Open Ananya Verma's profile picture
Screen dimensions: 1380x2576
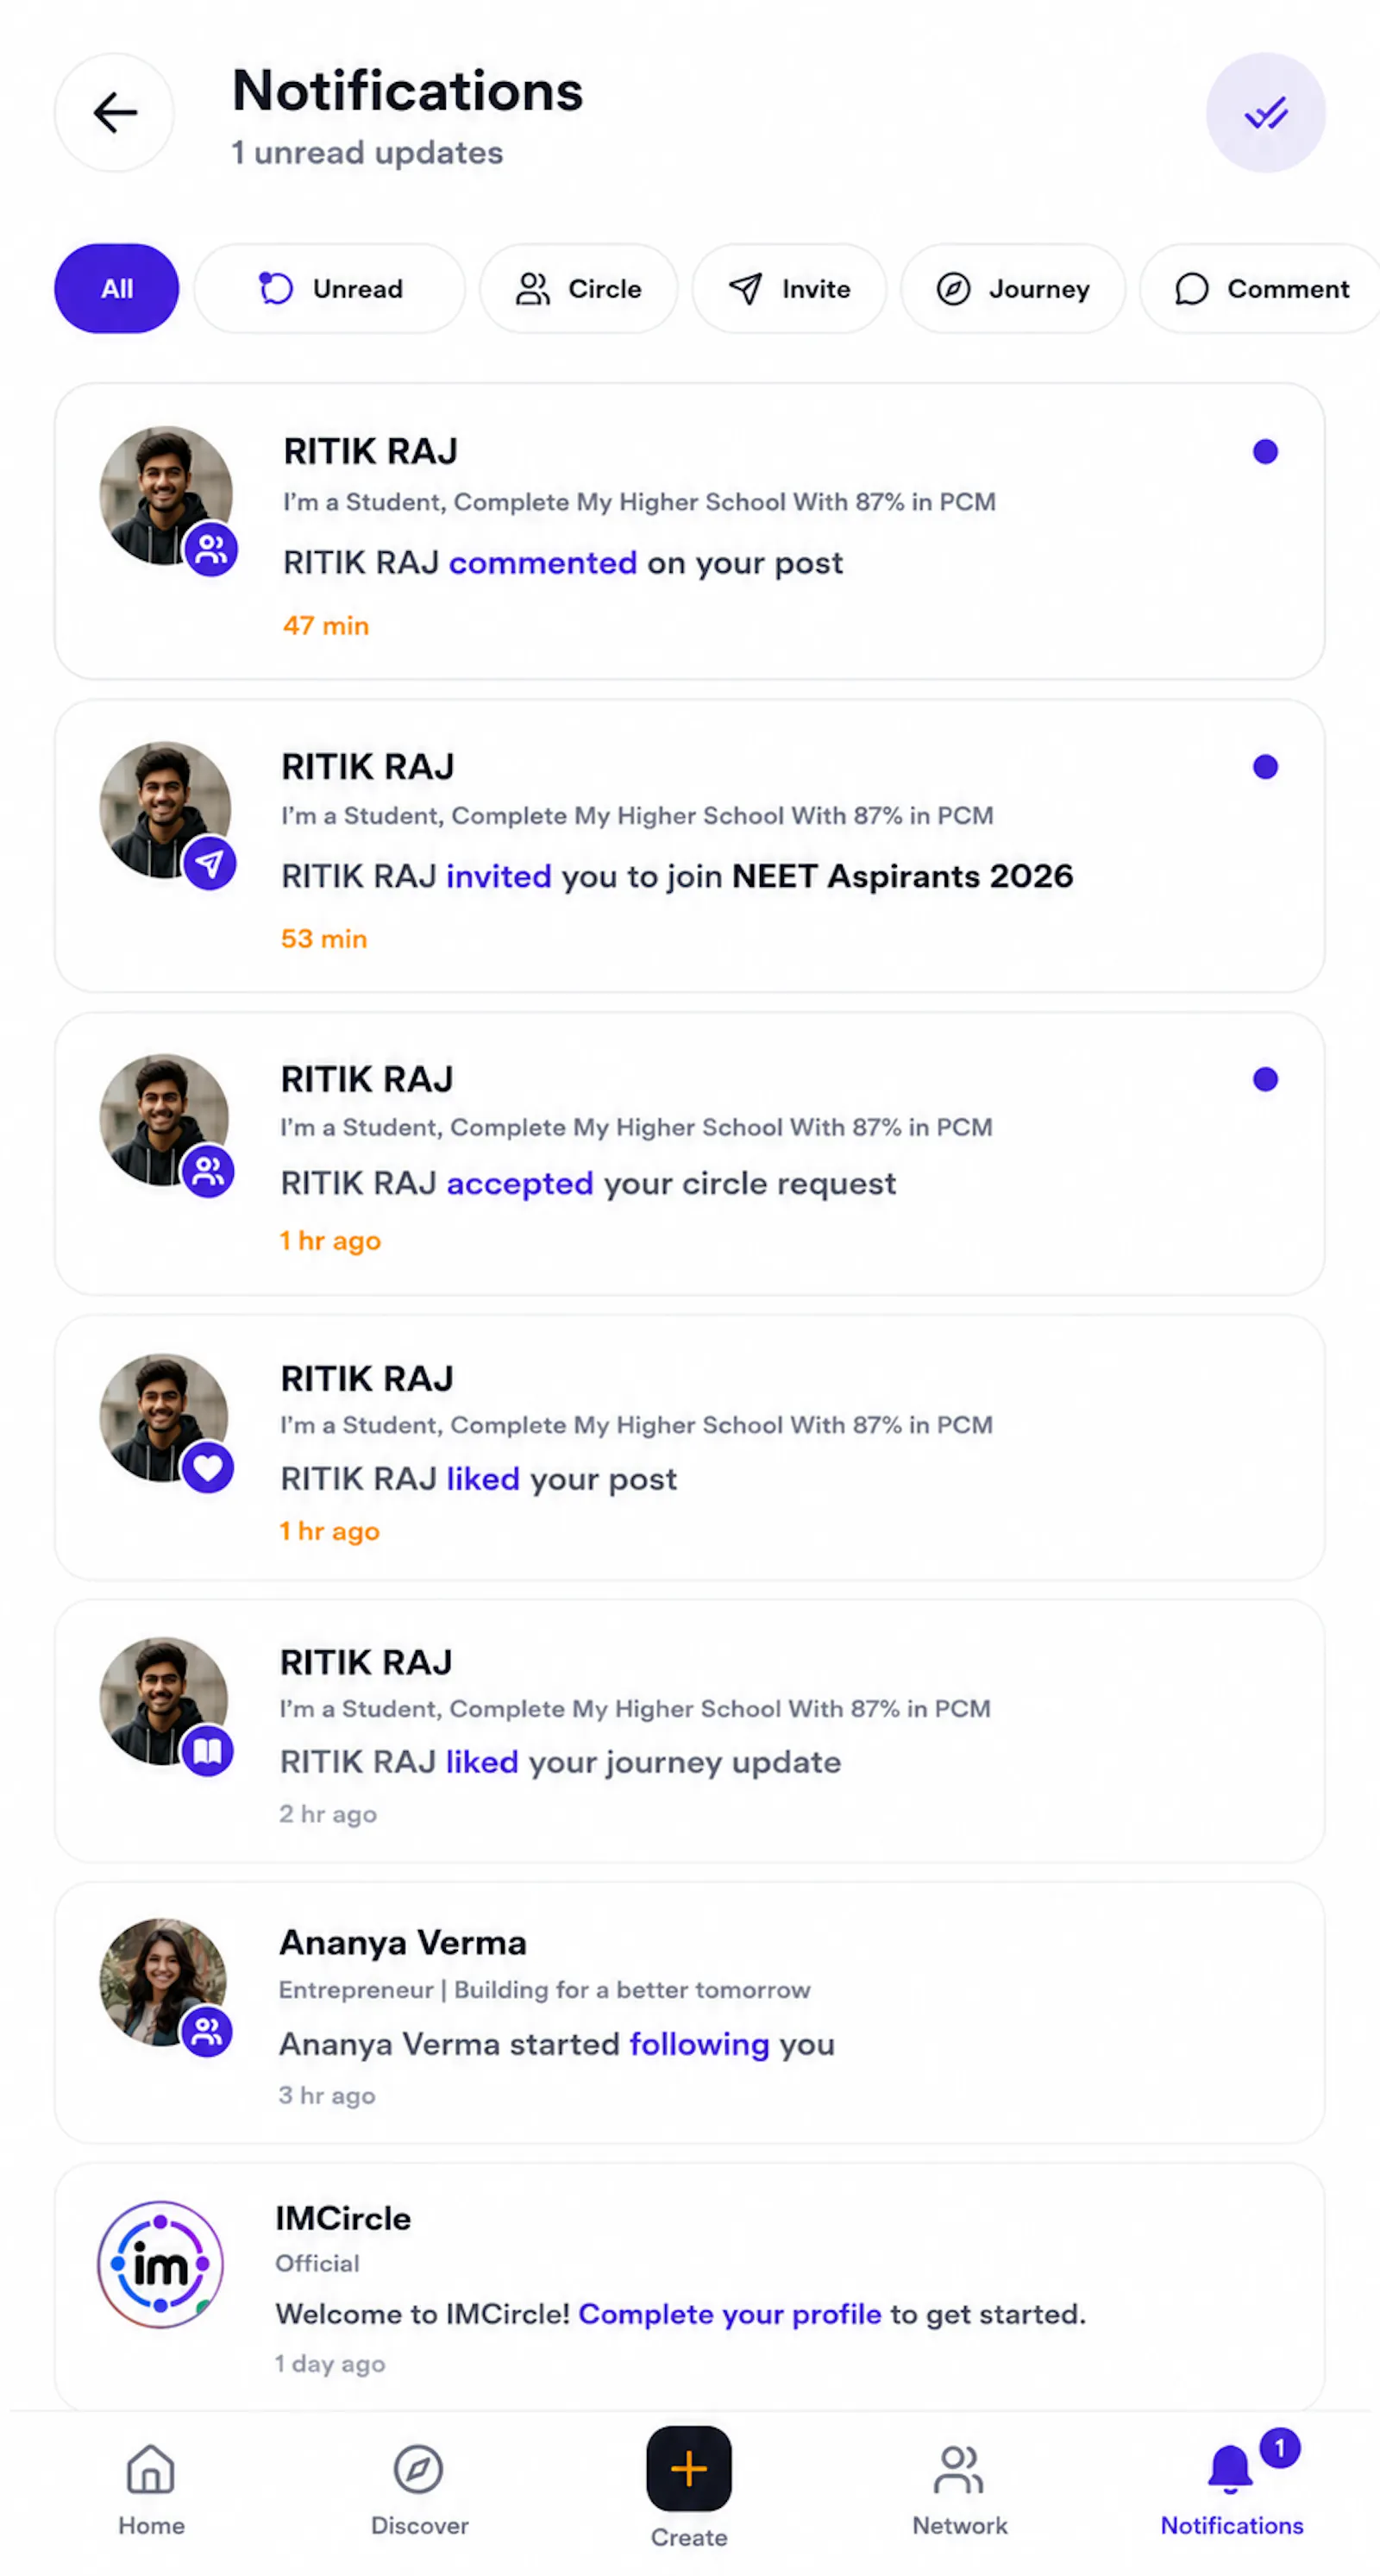[163, 1981]
